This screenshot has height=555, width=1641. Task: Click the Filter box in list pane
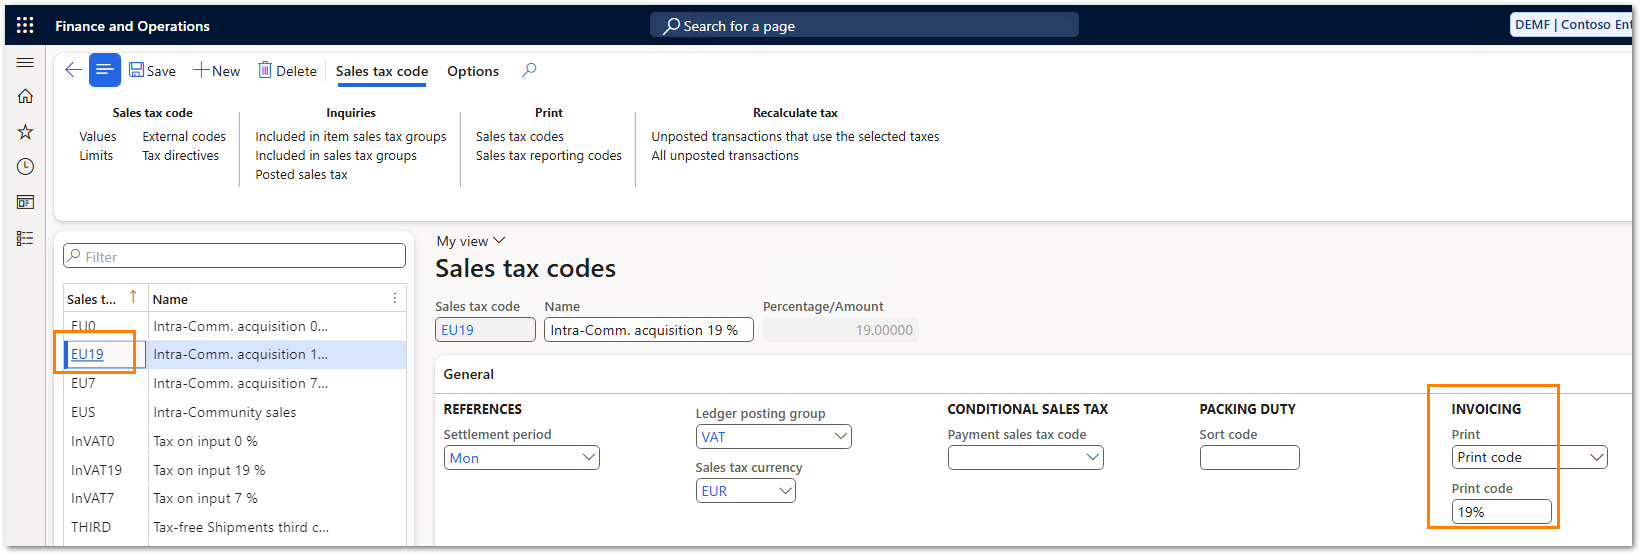tap(234, 256)
